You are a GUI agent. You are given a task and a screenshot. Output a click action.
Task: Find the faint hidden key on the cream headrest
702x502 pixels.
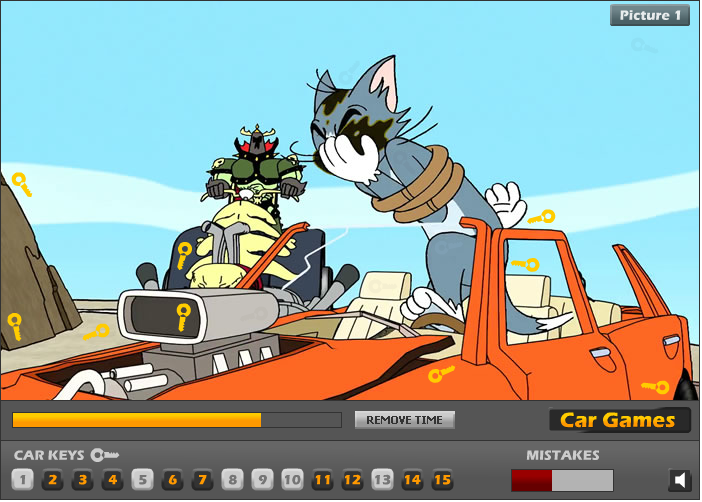coord(383,286)
